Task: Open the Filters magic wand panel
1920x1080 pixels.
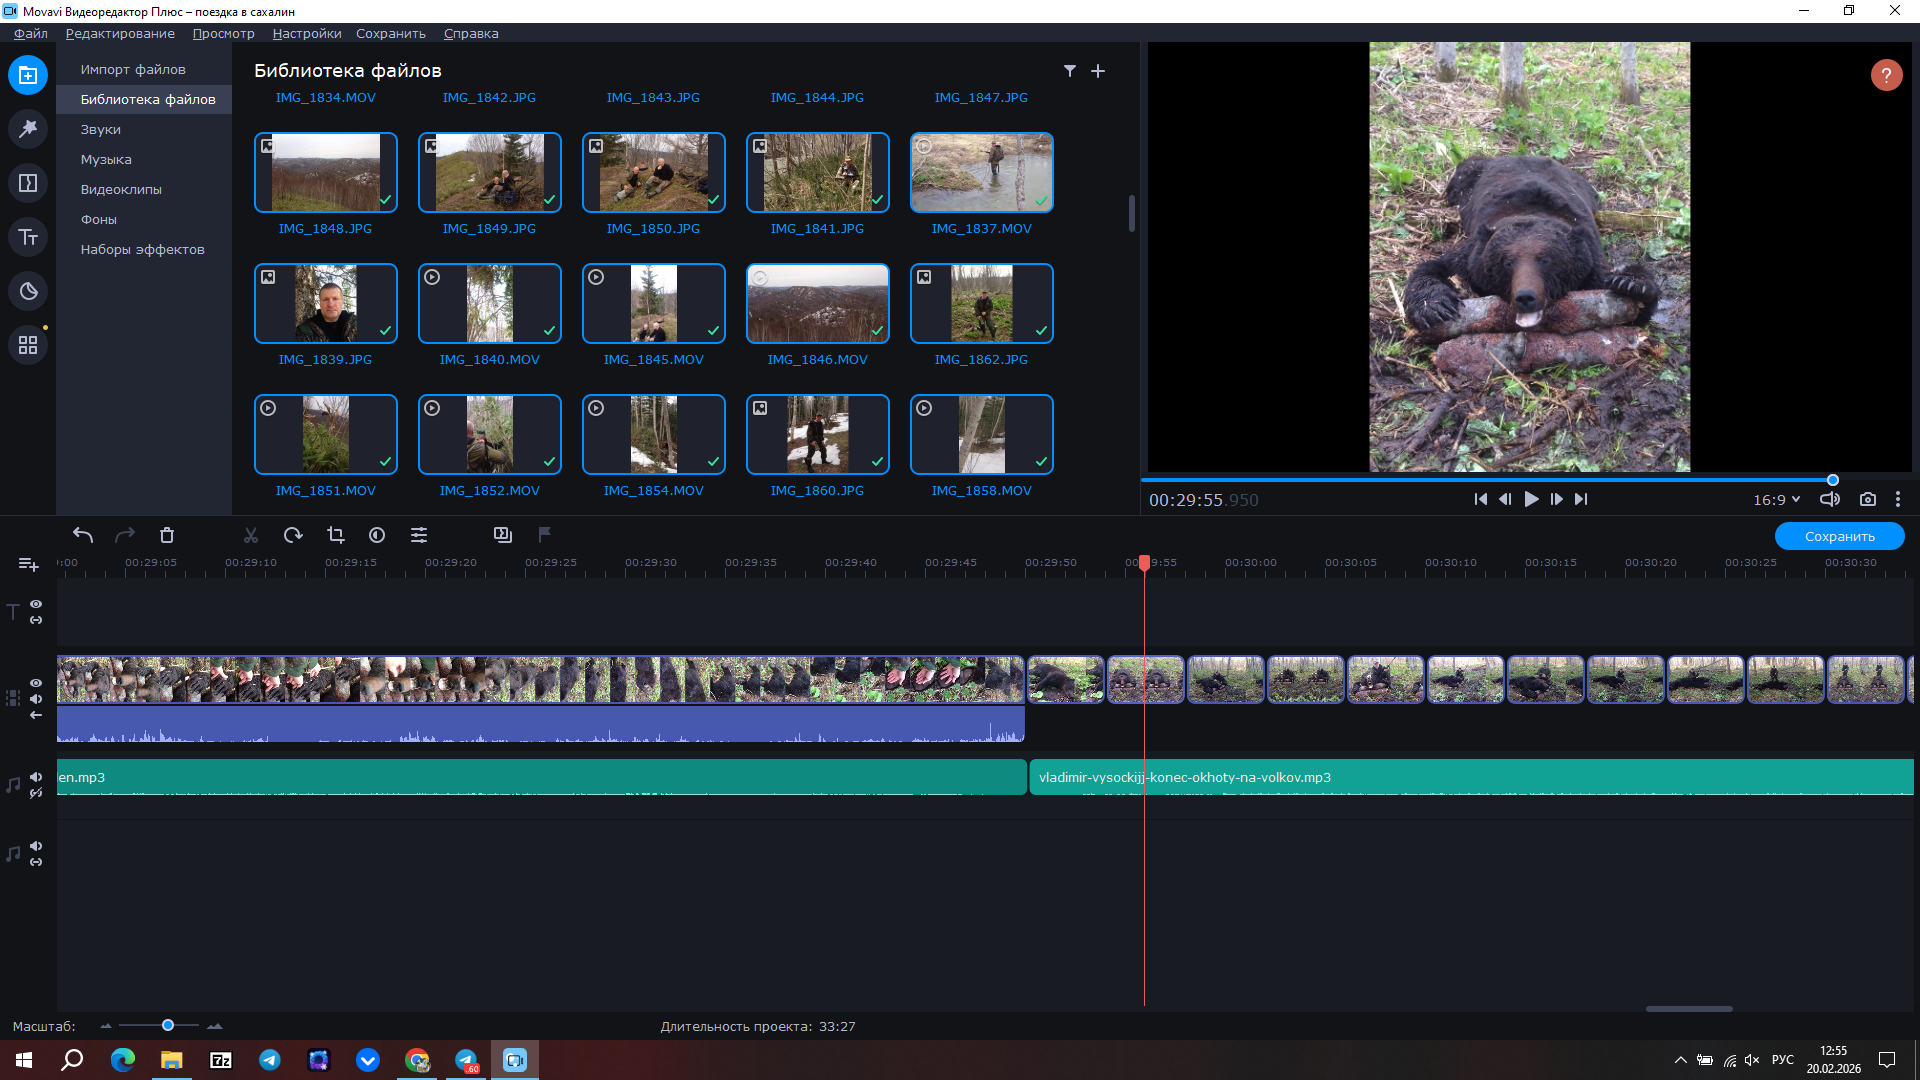Action: 28,129
